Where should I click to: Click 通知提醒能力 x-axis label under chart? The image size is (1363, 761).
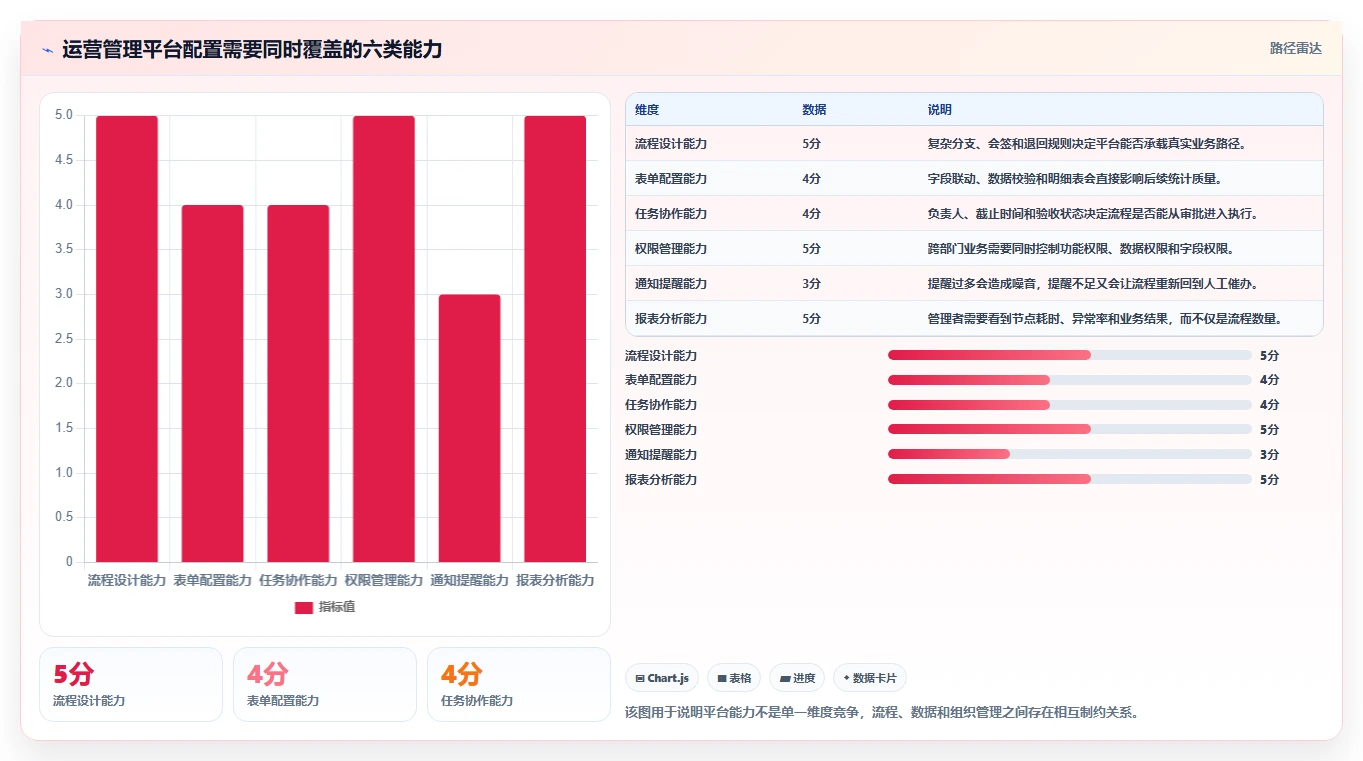tap(469, 580)
